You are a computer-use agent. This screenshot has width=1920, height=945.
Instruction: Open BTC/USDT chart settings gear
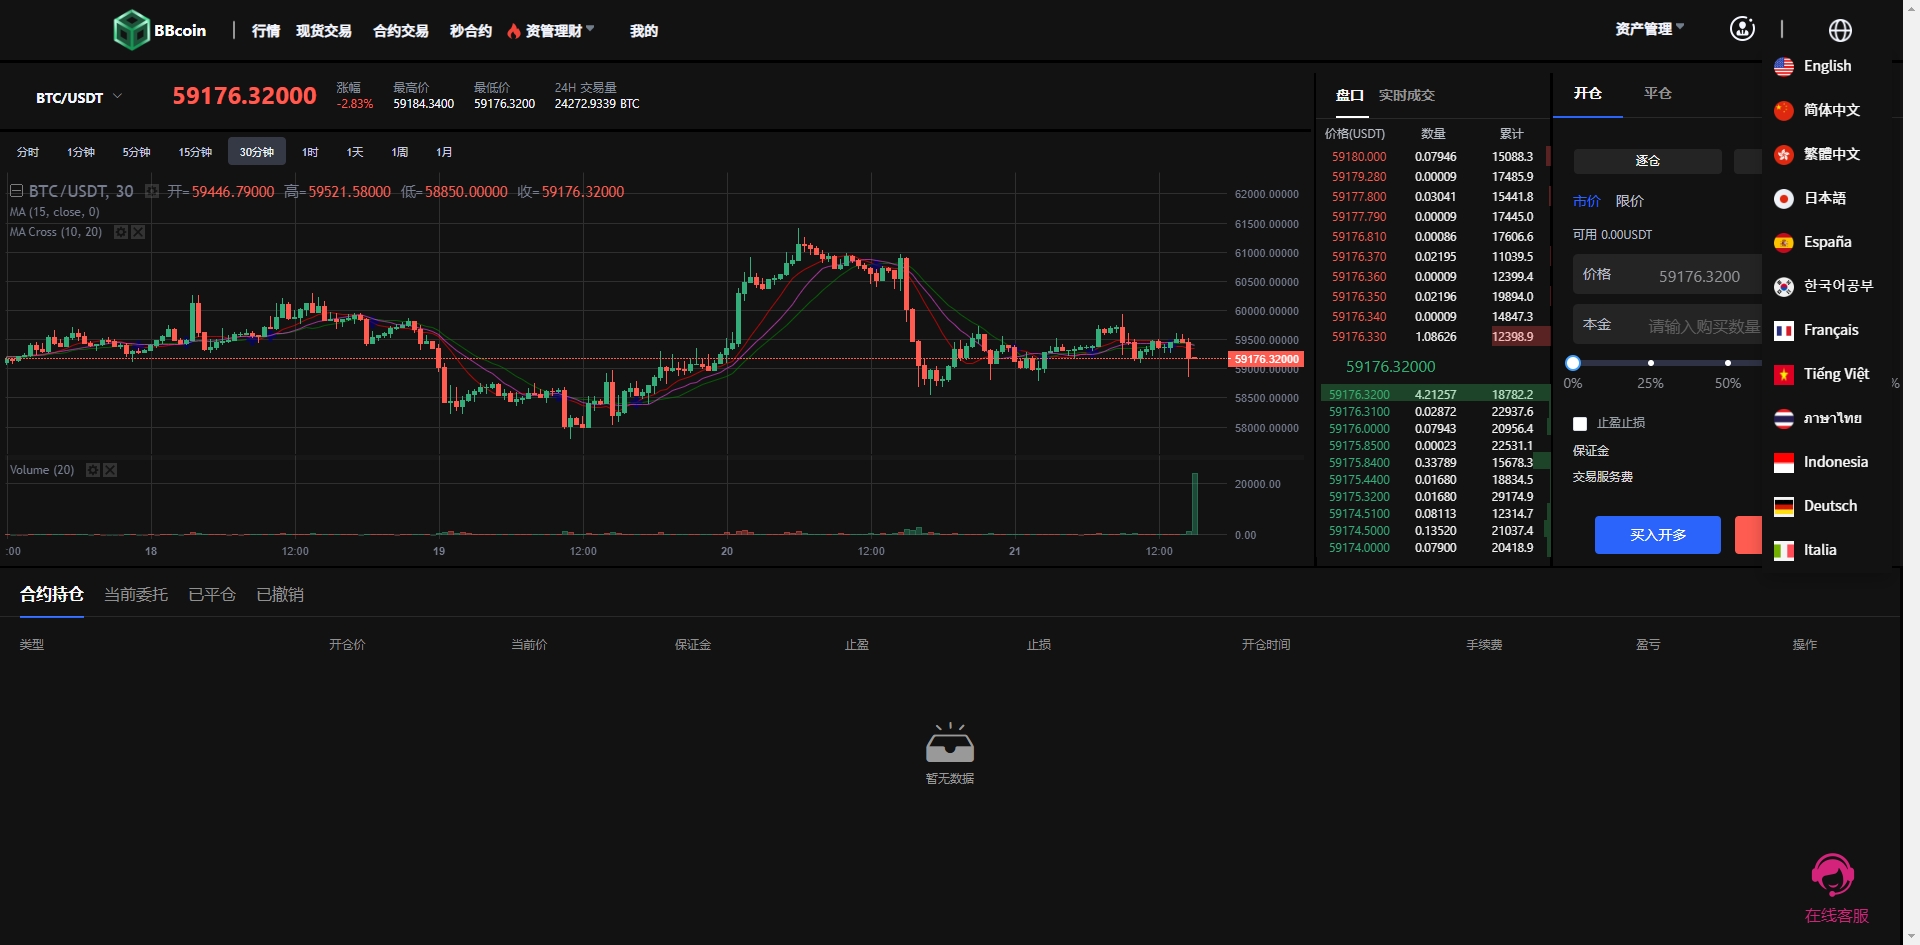pos(152,191)
